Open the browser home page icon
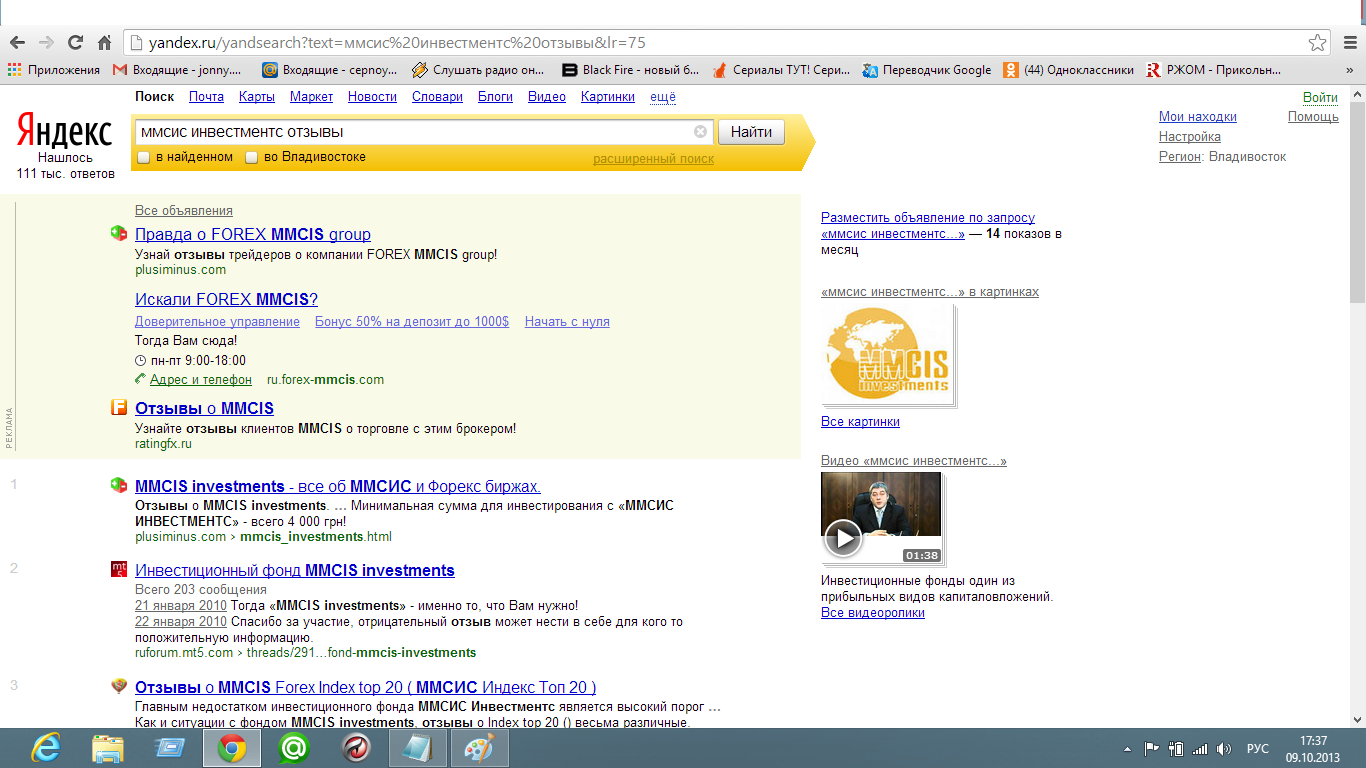Viewport: 1366px width, 768px height. point(104,42)
